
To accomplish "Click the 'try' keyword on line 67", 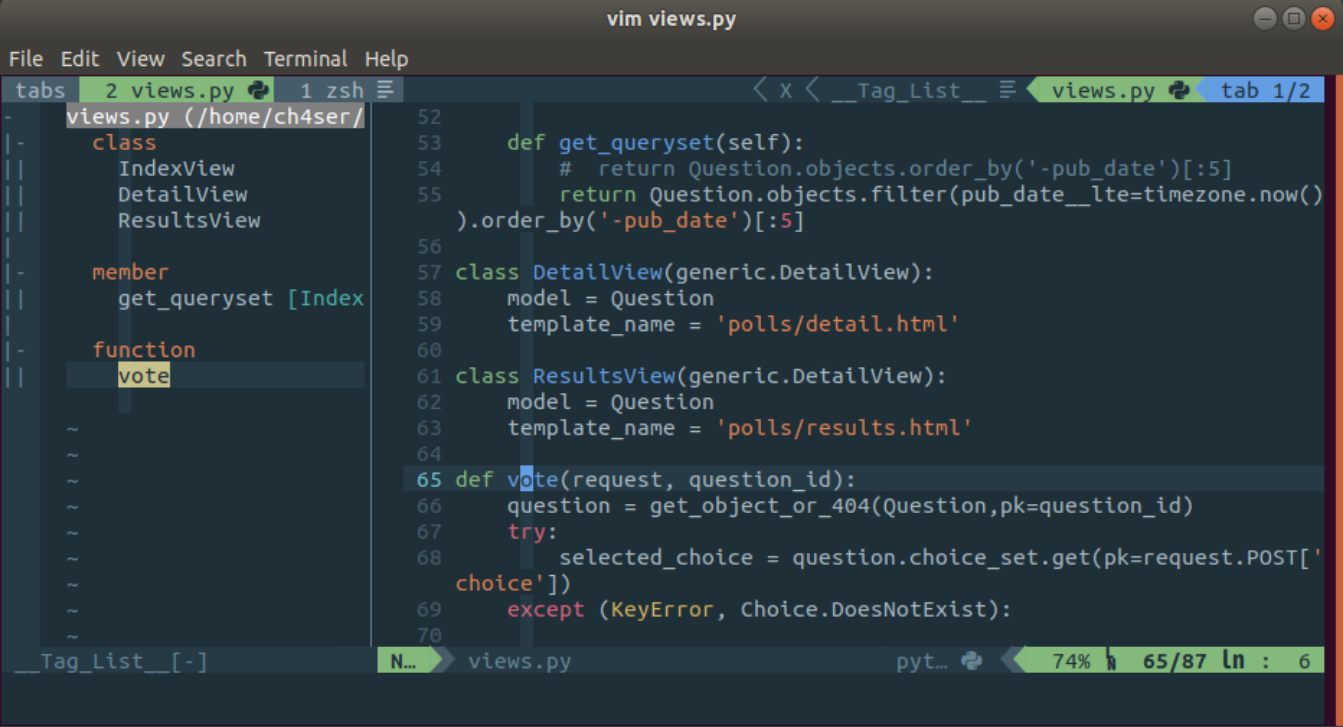I will click(x=527, y=532).
